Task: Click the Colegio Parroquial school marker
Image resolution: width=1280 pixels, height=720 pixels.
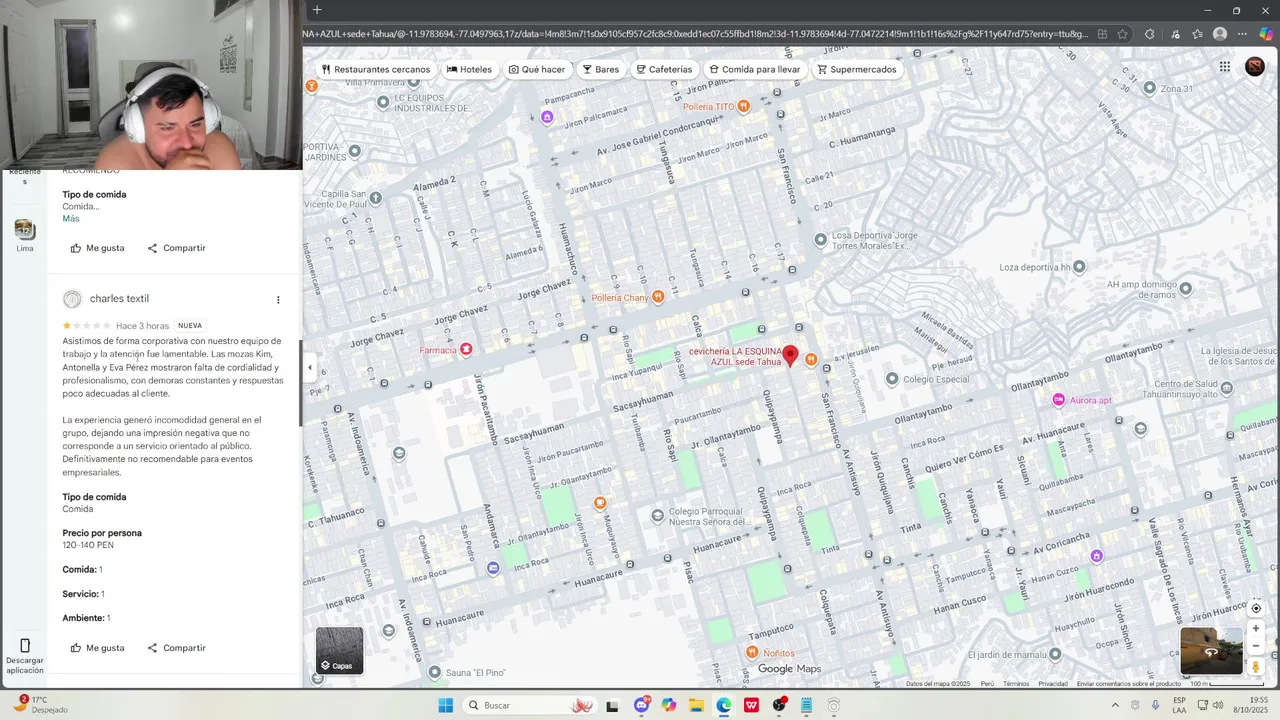Action: coord(657,516)
